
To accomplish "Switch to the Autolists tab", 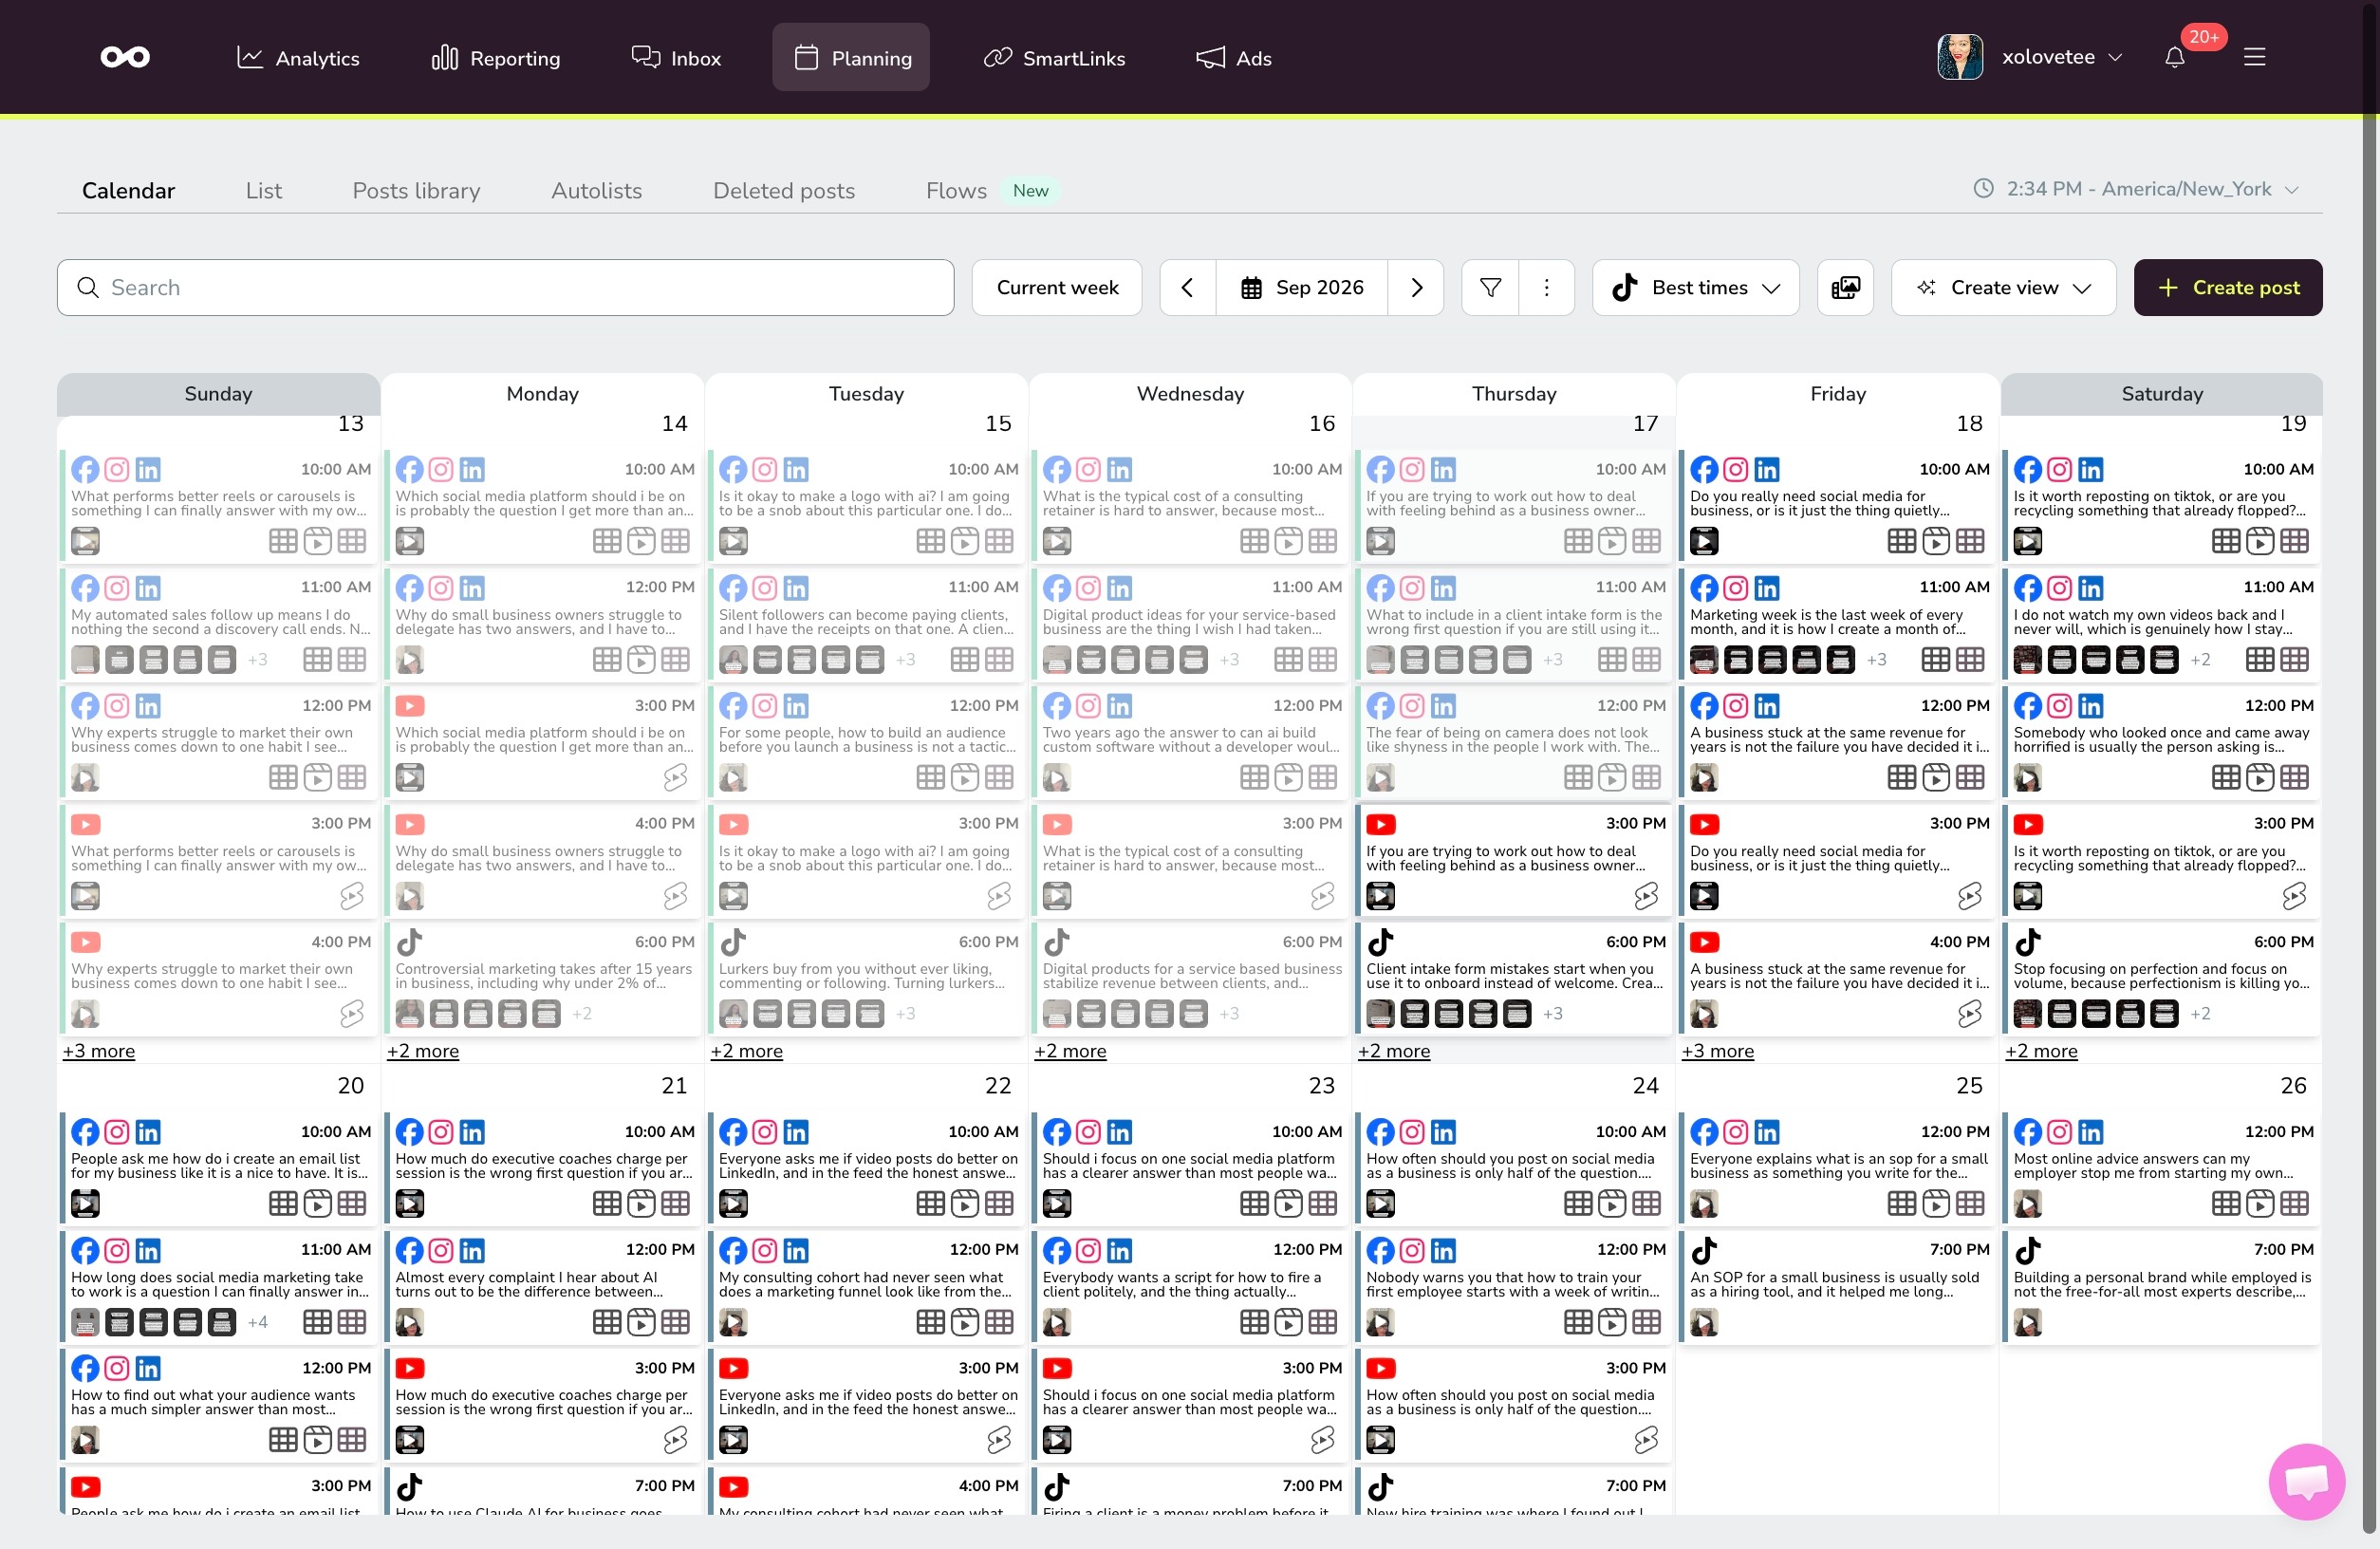I will pos(596,190).
